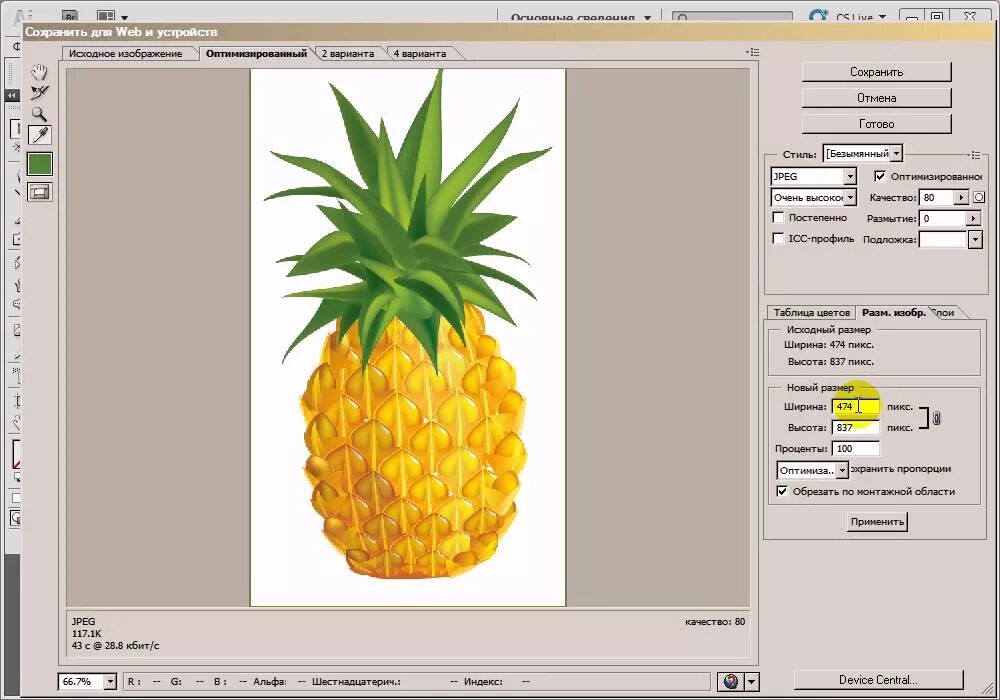Open the Подложка dropdown arrow
This screenshot has width=1000, height=700.
[x=975, y=240]
